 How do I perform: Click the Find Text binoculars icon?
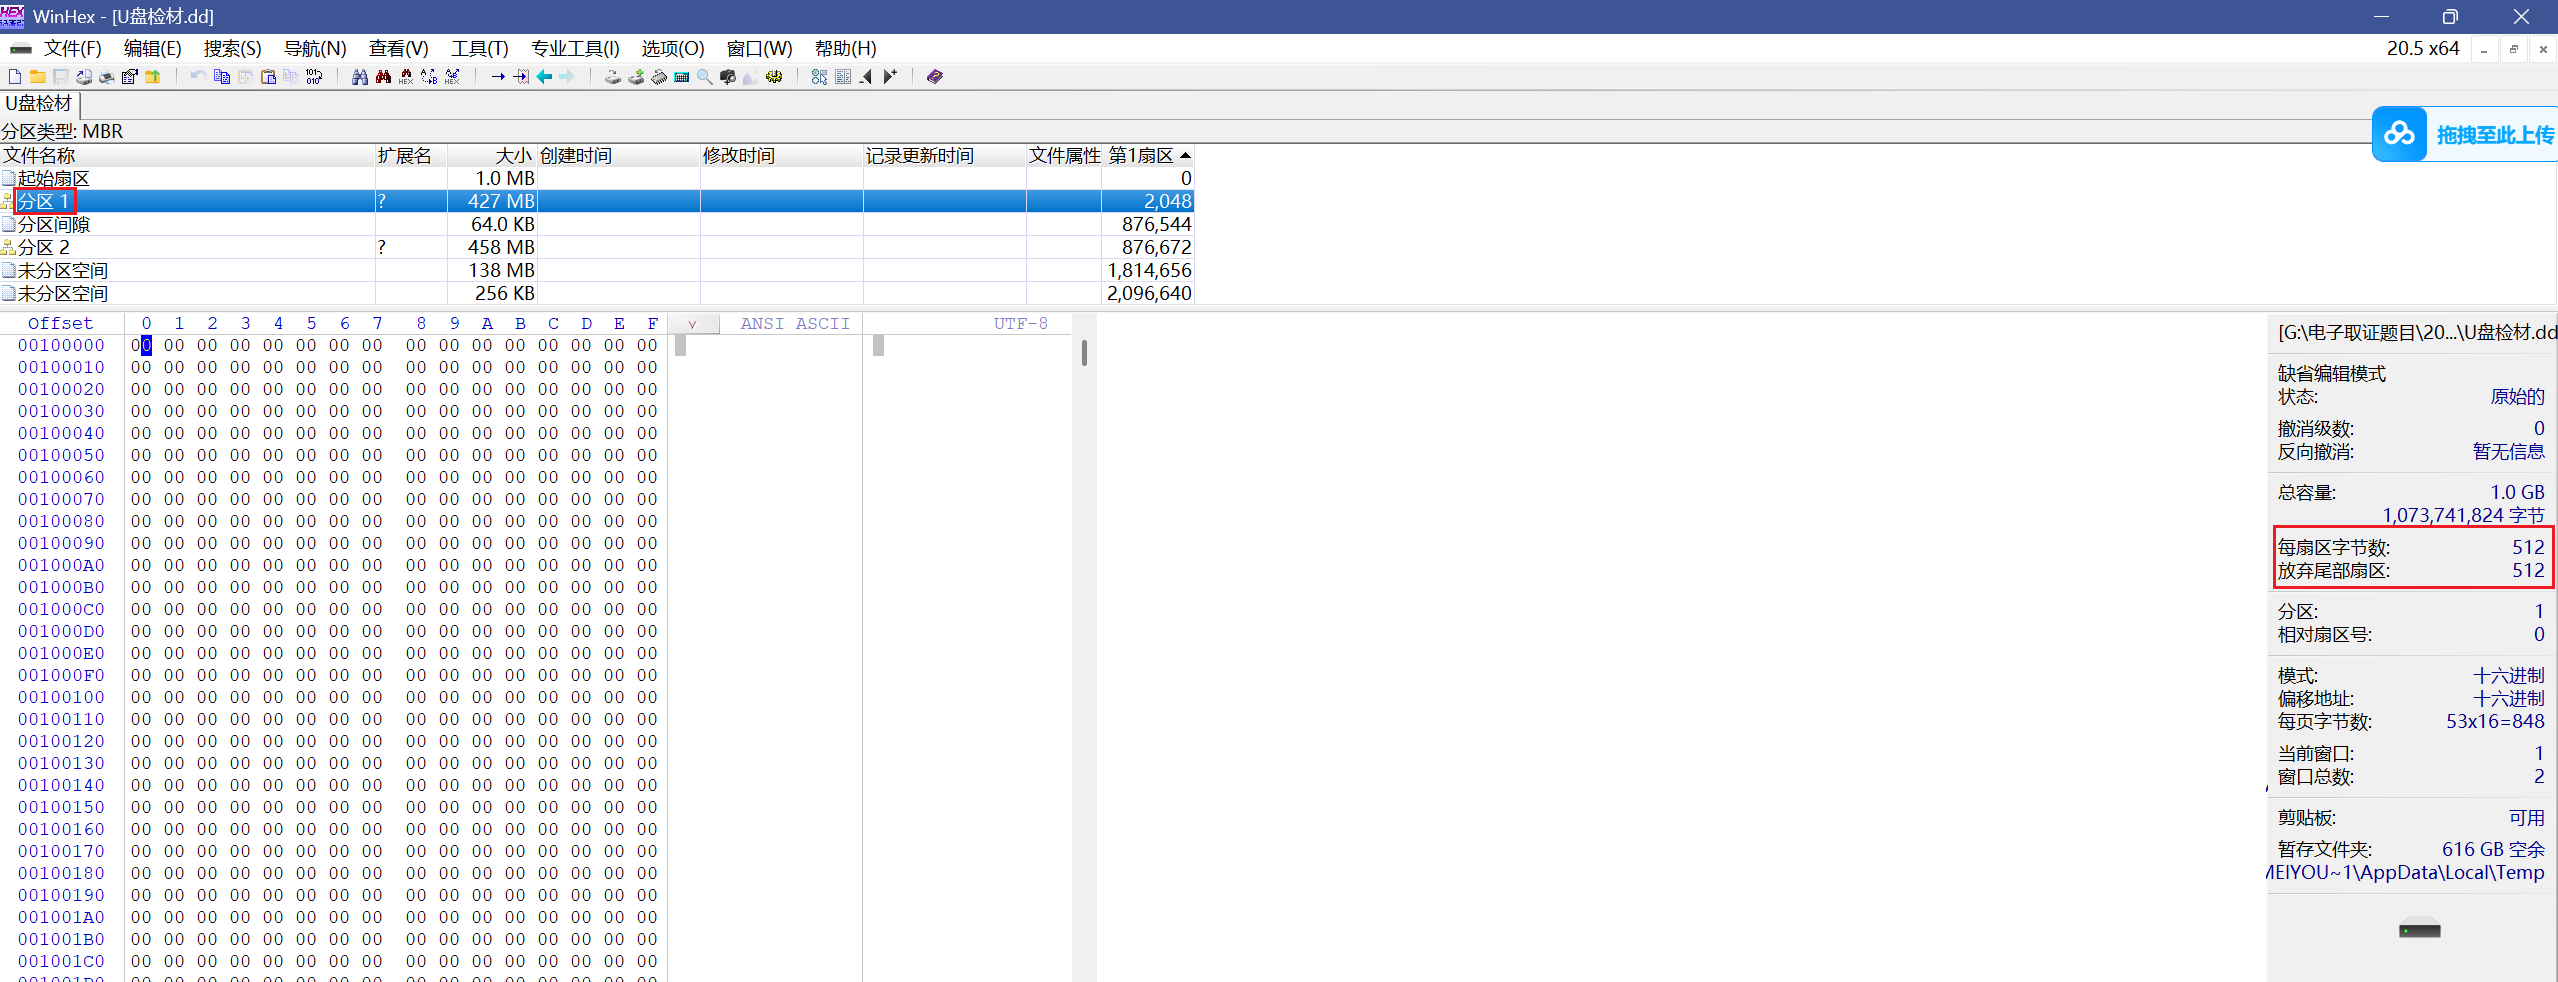click(x=360, y=77)
